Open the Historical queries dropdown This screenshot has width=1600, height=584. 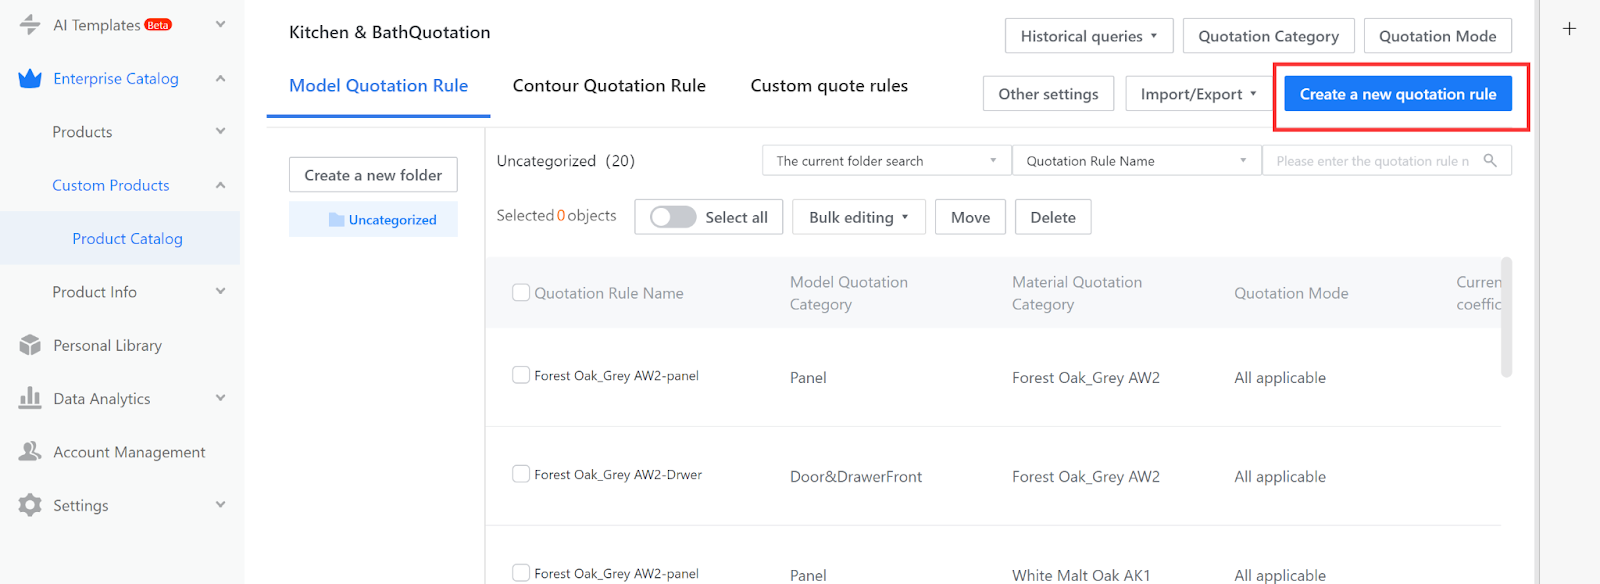[x=1088, y=36]
